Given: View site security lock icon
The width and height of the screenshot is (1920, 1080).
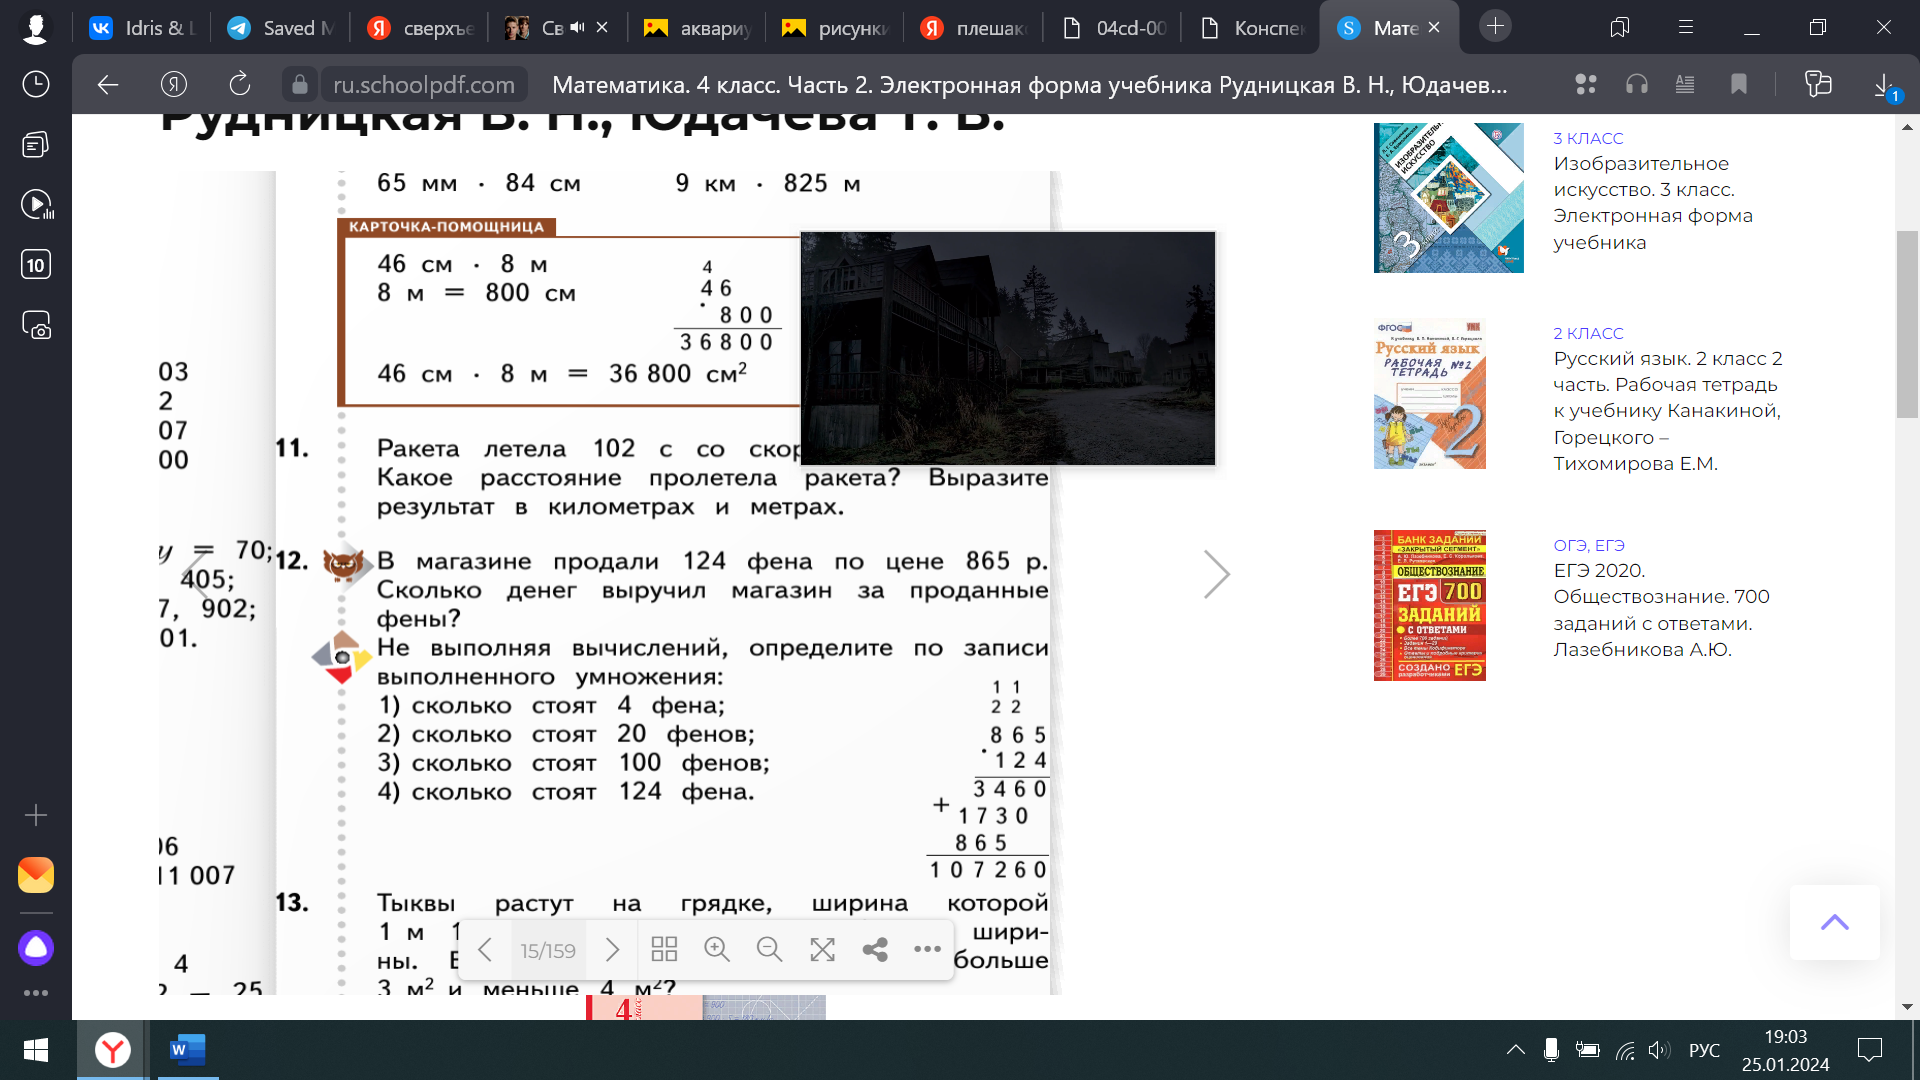Looking at the screenshot, I should (x=299, y=85).
